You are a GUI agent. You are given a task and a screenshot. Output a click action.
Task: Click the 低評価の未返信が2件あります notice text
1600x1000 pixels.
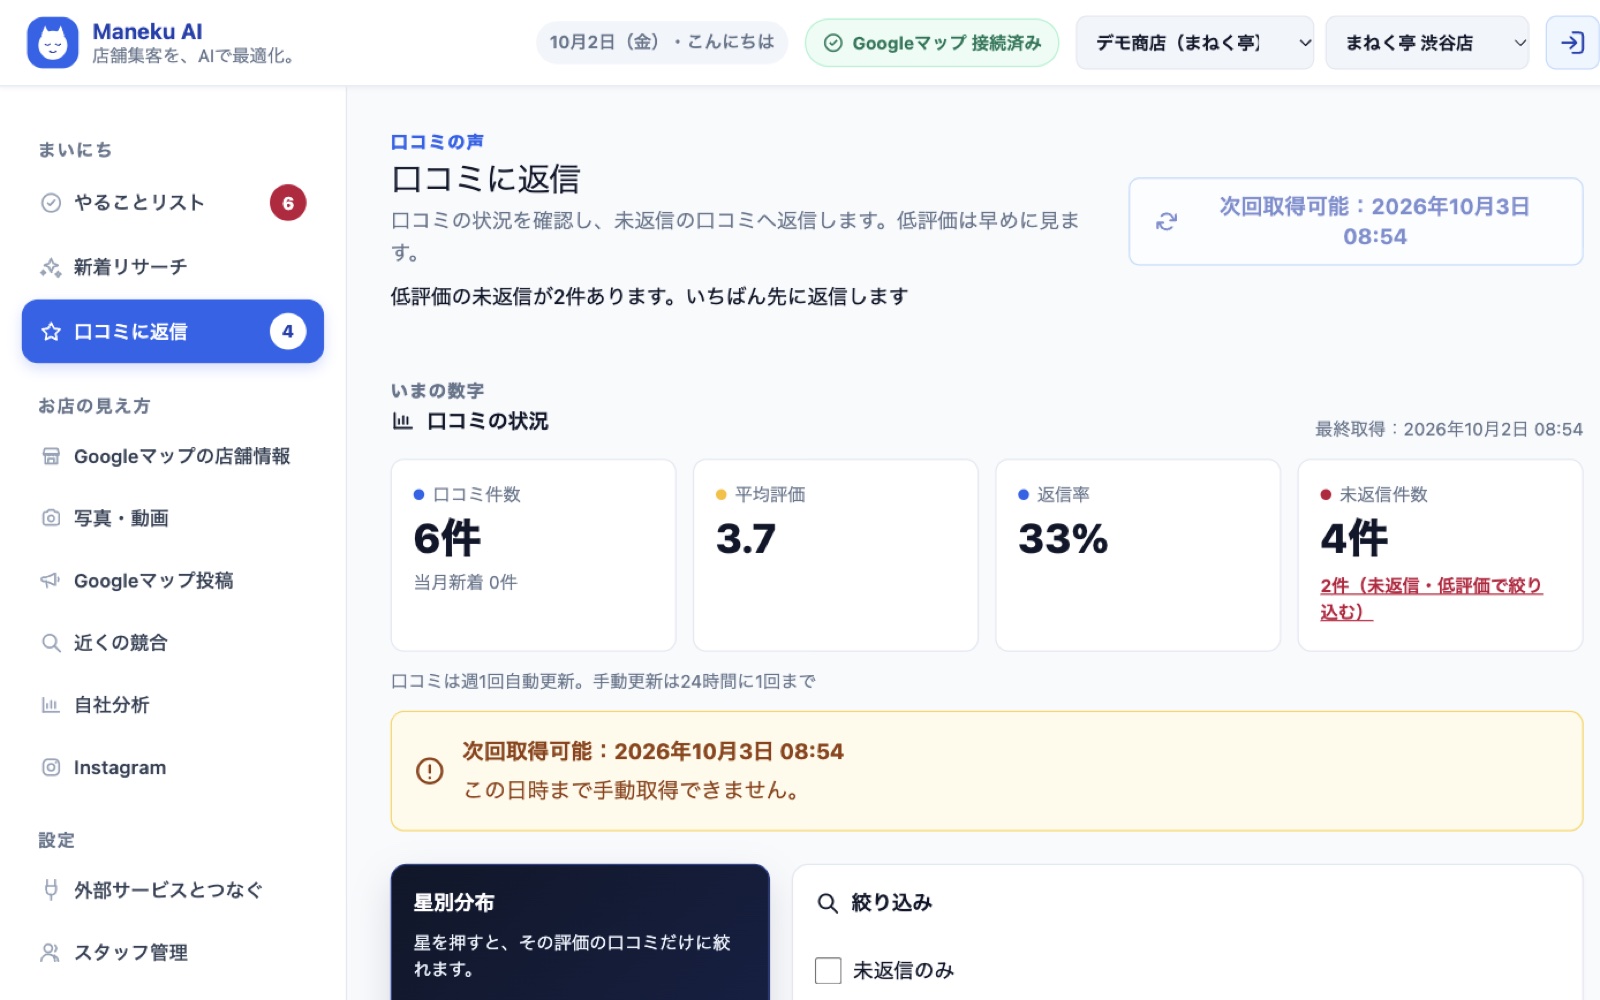coord(649,296)
